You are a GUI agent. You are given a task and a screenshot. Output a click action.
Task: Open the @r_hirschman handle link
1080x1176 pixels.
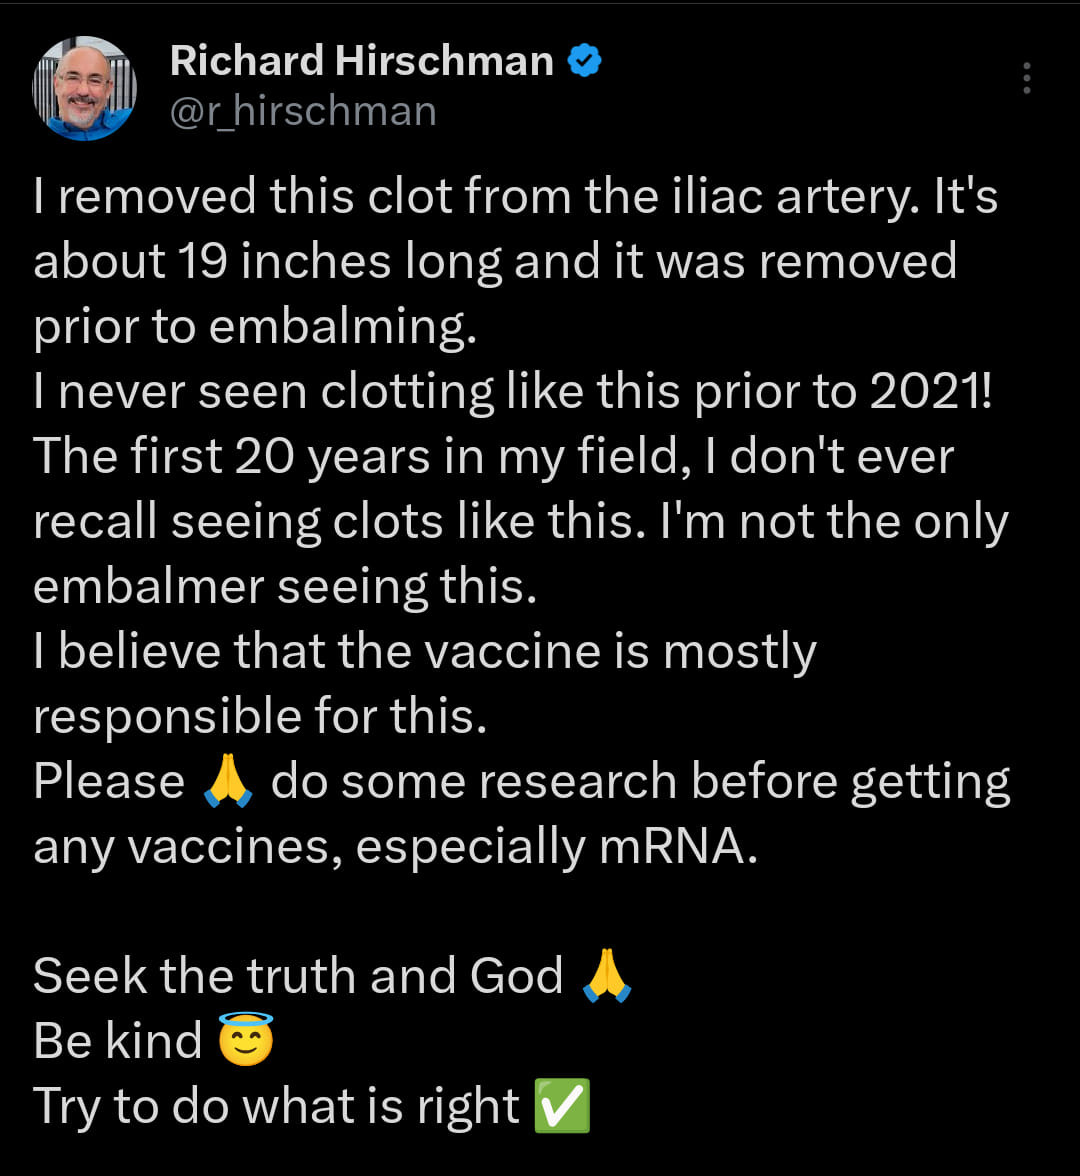(x=303, y=111)
